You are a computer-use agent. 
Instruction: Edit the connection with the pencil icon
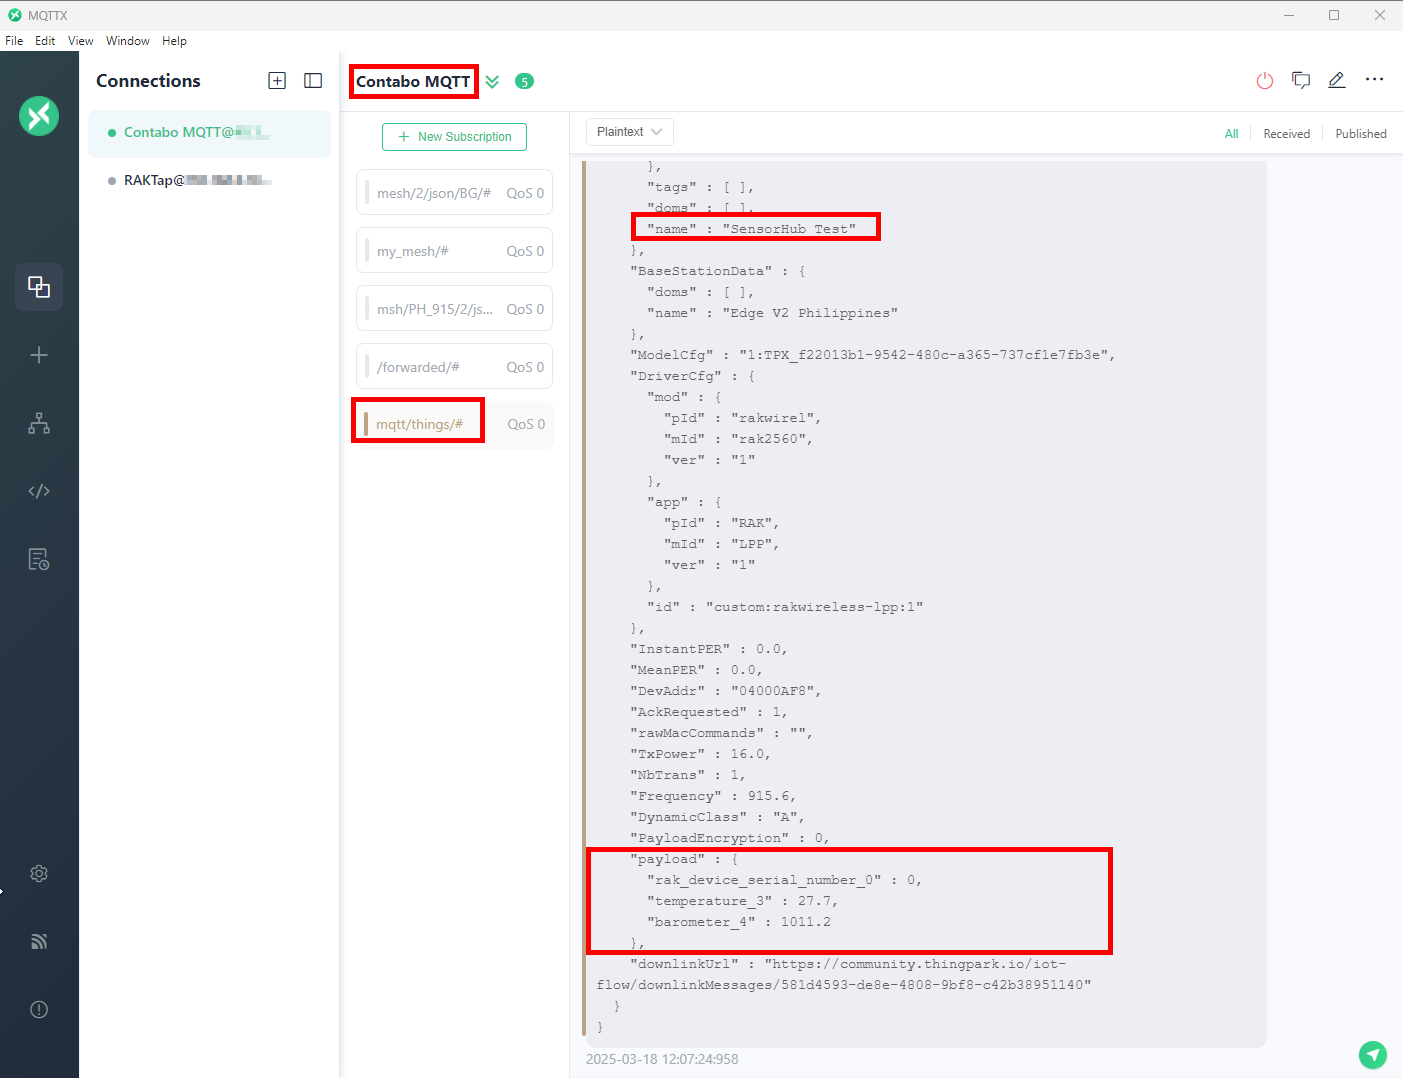(1337, 80)
